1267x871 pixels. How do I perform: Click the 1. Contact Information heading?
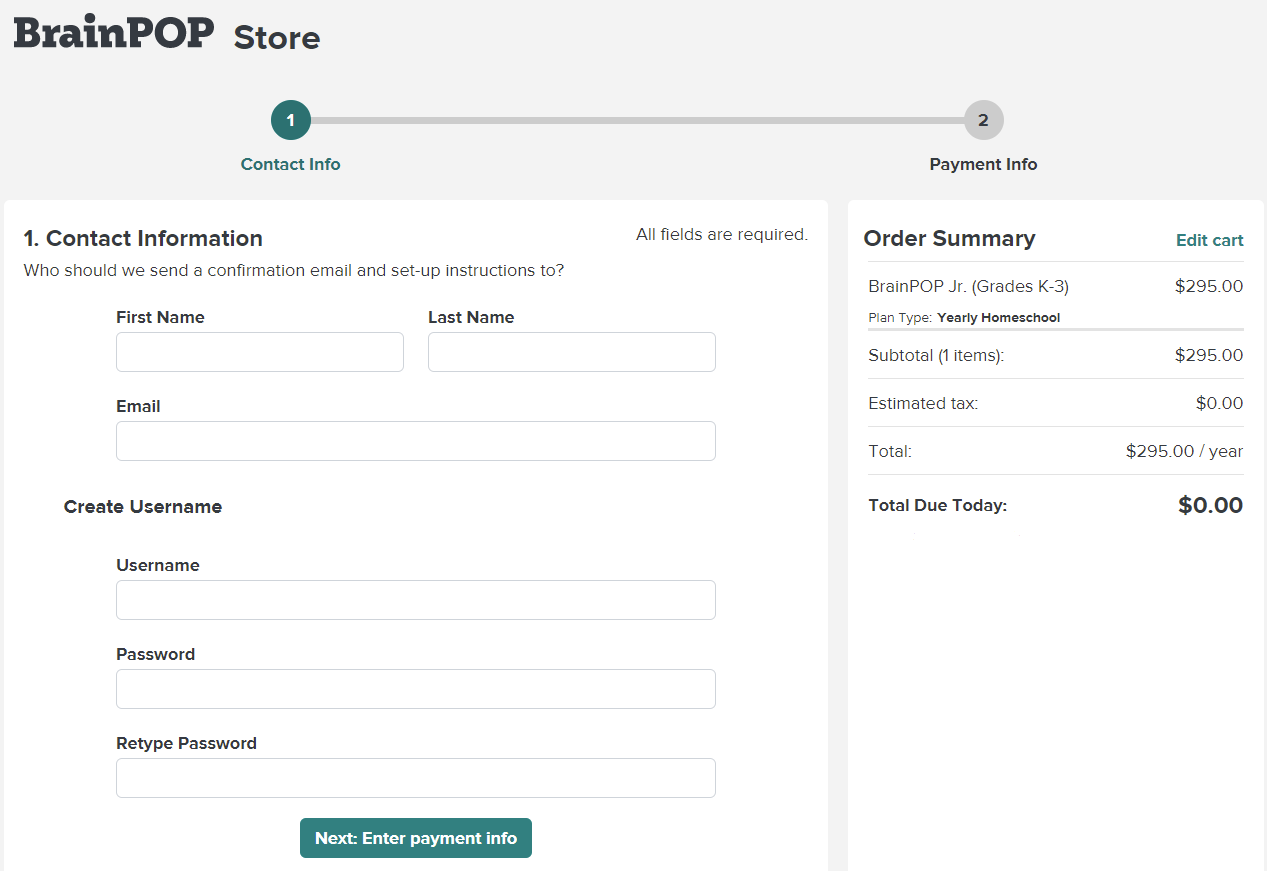pos(143,238)
